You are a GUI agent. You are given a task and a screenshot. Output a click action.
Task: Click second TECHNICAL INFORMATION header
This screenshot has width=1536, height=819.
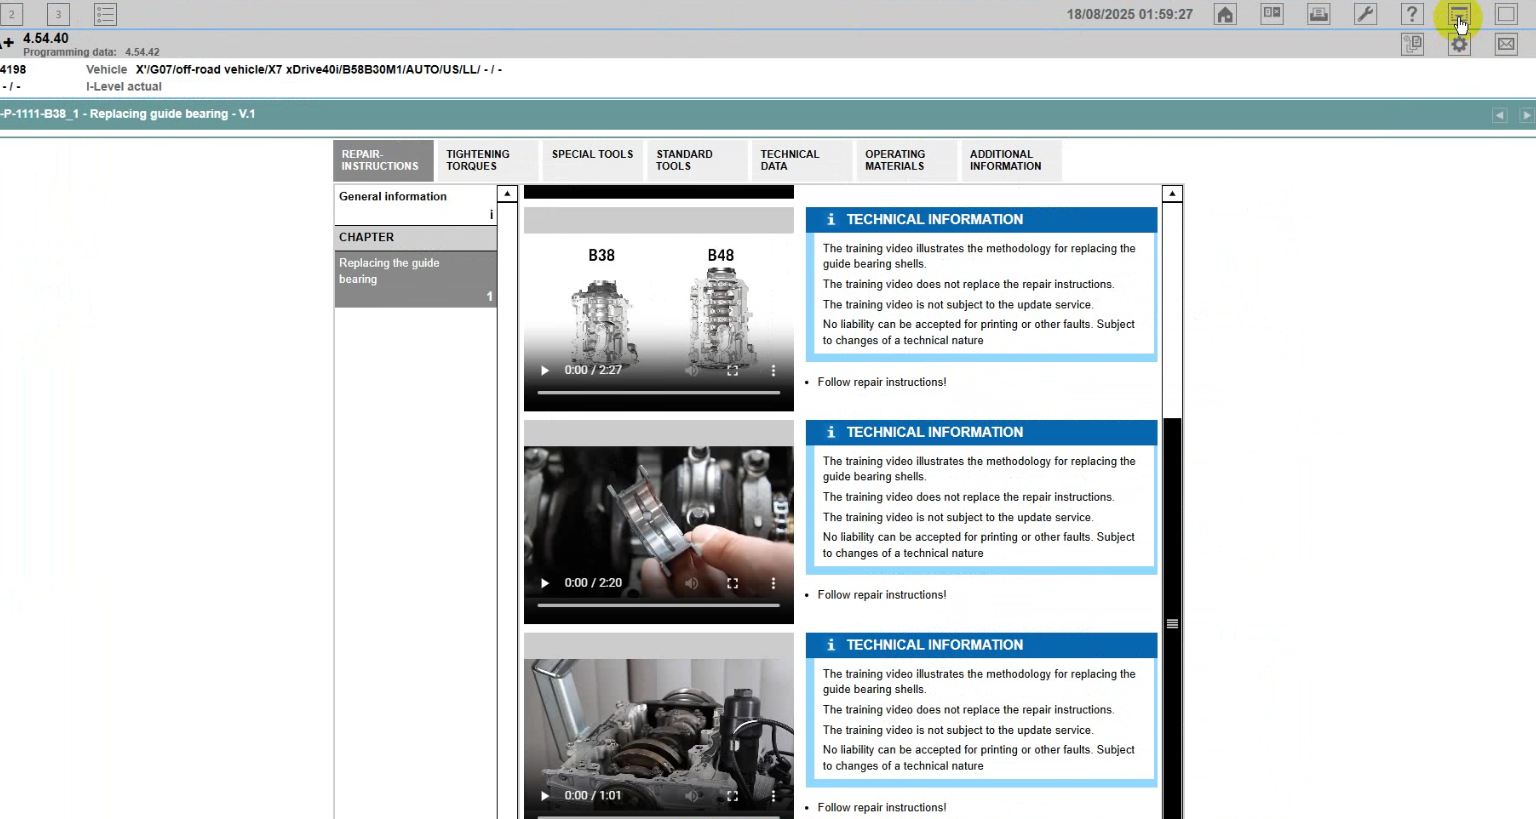tap(981, 433)
